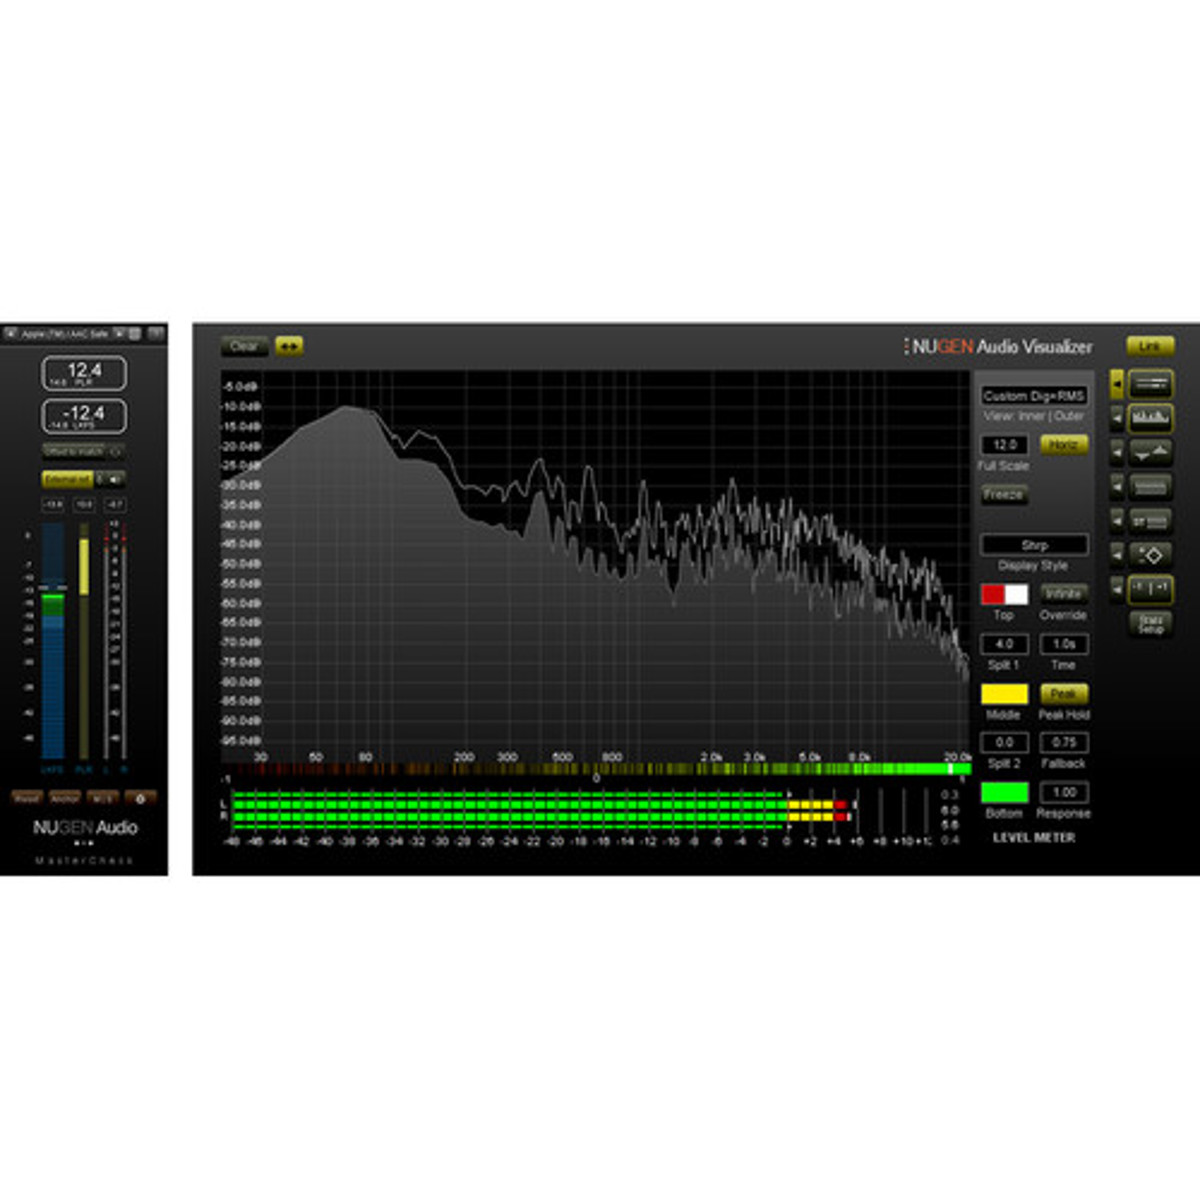Enable the External ref toggle in MasterCheck

pos(68,479)
